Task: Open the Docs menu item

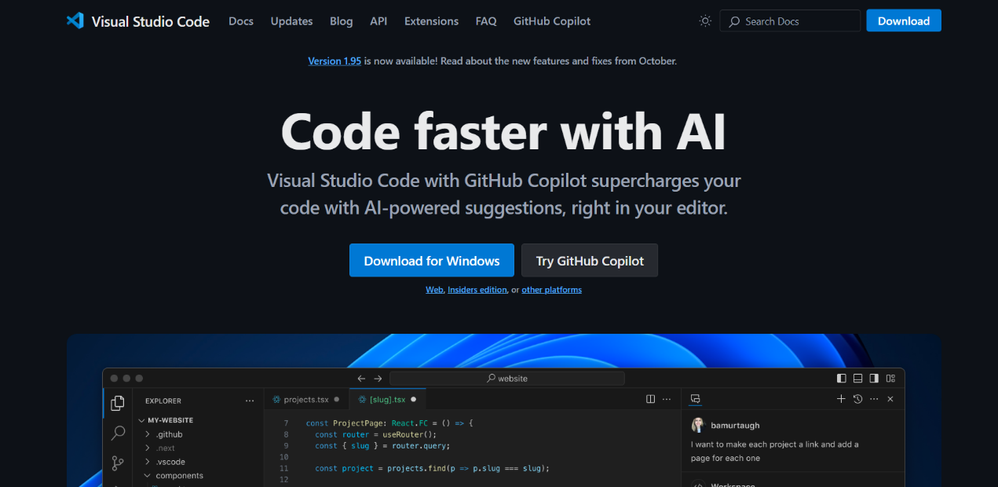Action: click(241, 21)
